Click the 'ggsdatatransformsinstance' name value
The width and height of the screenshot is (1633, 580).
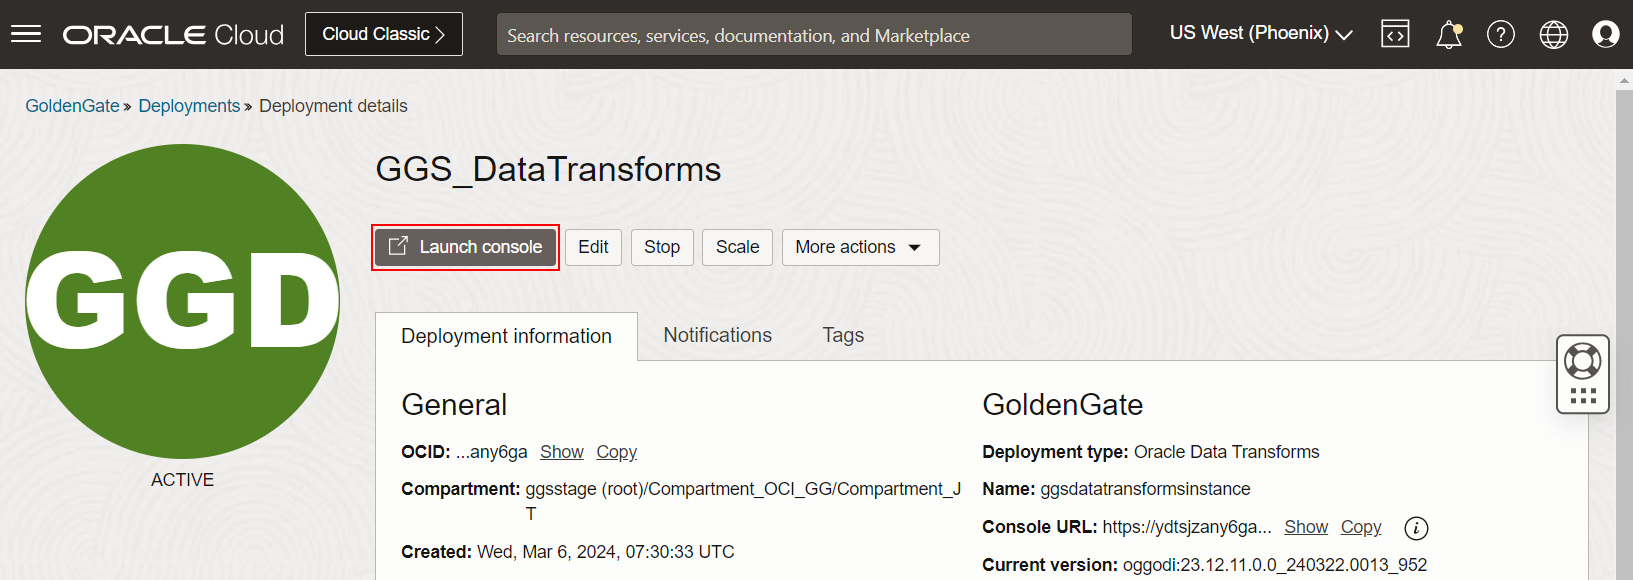click(1145, 489)
